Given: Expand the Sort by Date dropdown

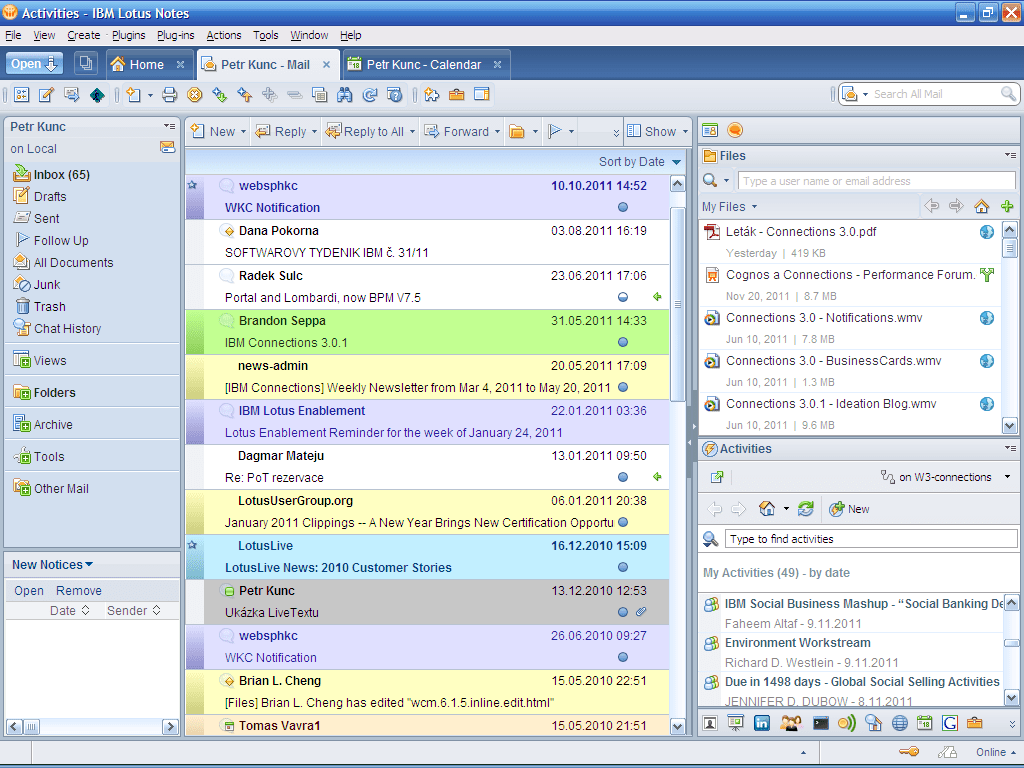Looking at the screenshot, I should coord(640,162).
